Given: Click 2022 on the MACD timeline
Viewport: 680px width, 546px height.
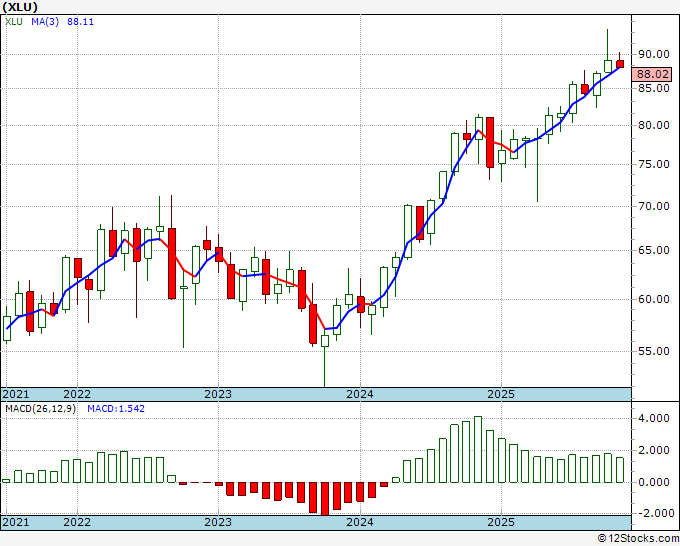Looking at the screenshot, I should pos(77,522).
